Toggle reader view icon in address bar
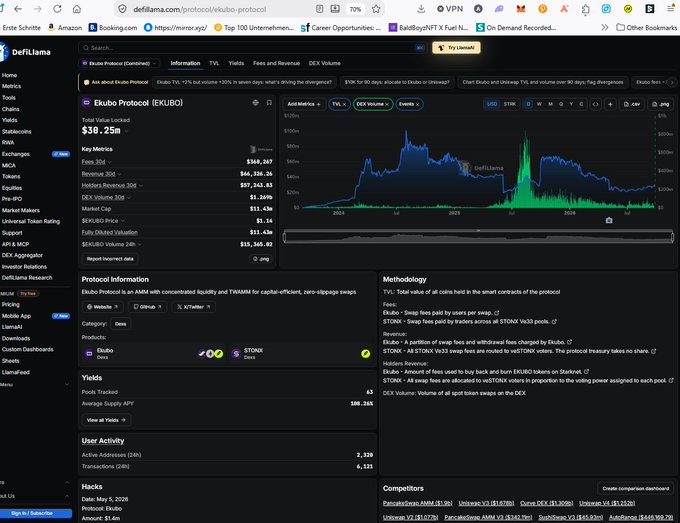 click(320, 9)
